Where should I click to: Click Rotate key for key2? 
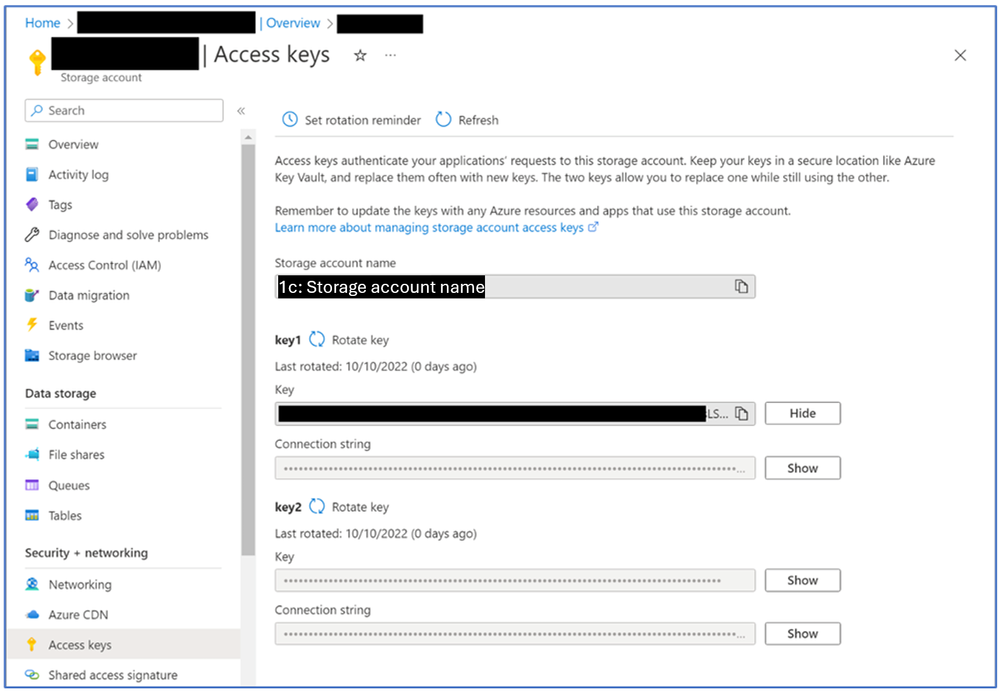pos(349,507)
